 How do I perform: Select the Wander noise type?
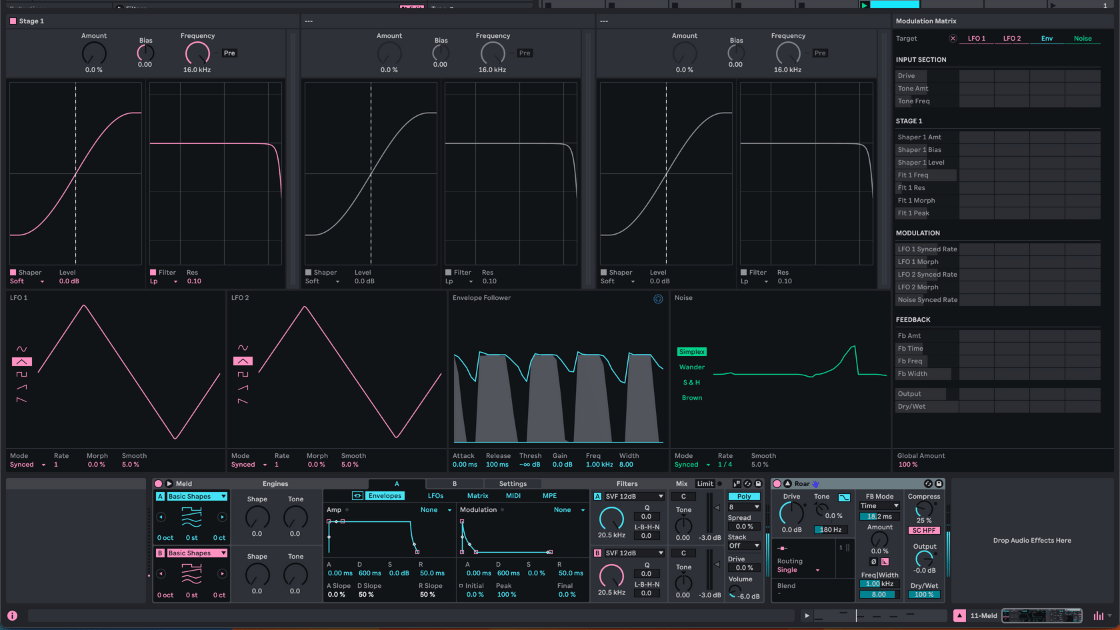[692, 367]
